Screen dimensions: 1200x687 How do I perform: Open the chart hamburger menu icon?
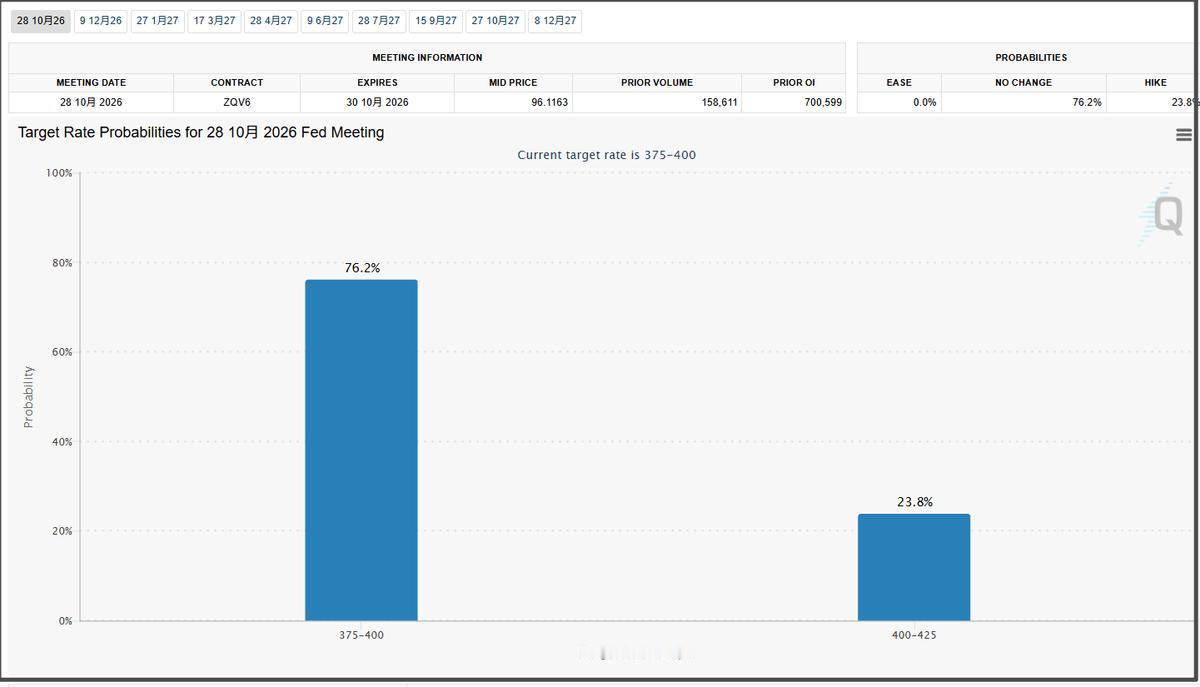(x=1184, y=135)
